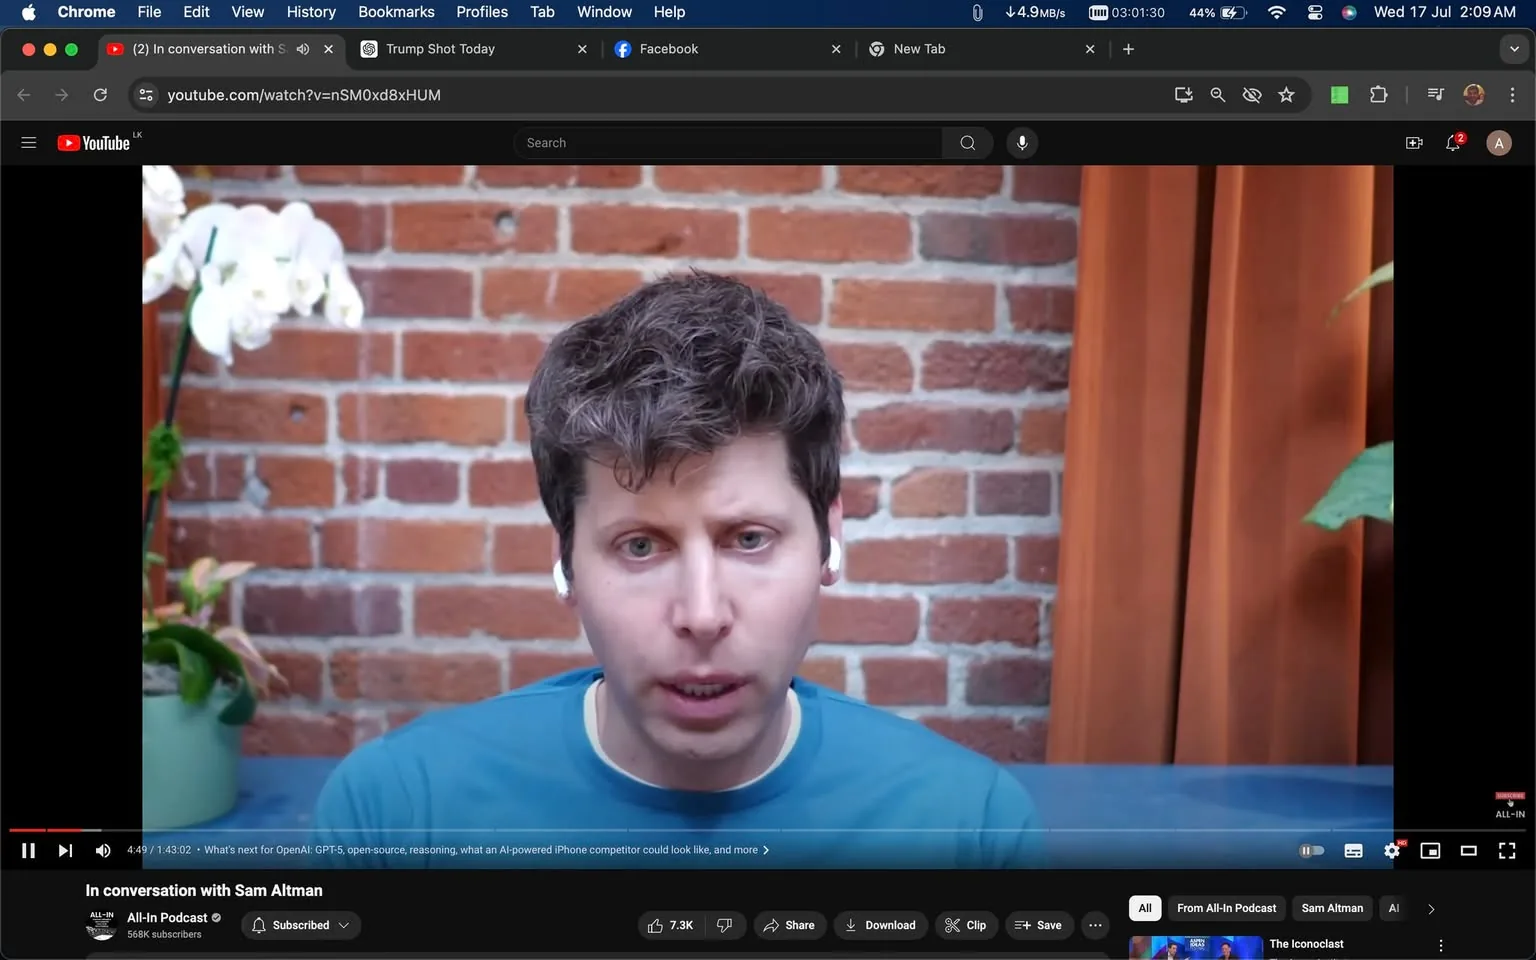Click the Download button below the video
The width and height of the screenshot is (1536, 960).
[880, 925]
